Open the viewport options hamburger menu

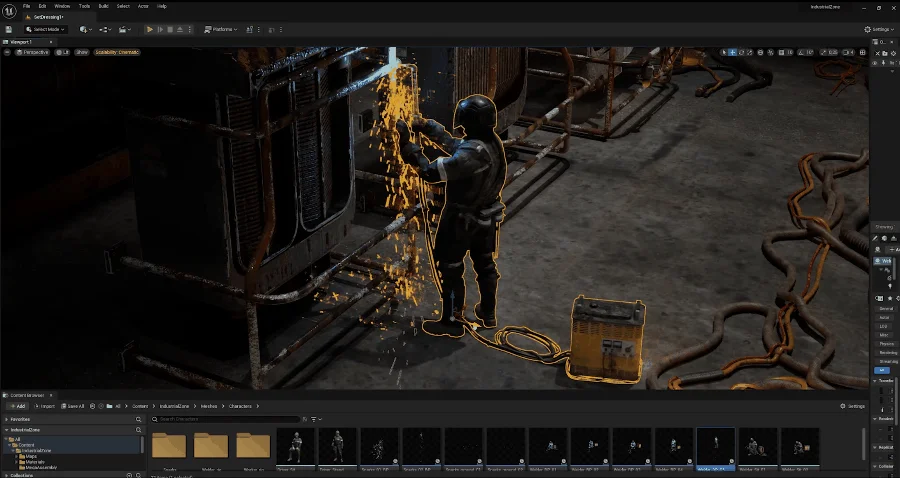[x=7, y=52]
